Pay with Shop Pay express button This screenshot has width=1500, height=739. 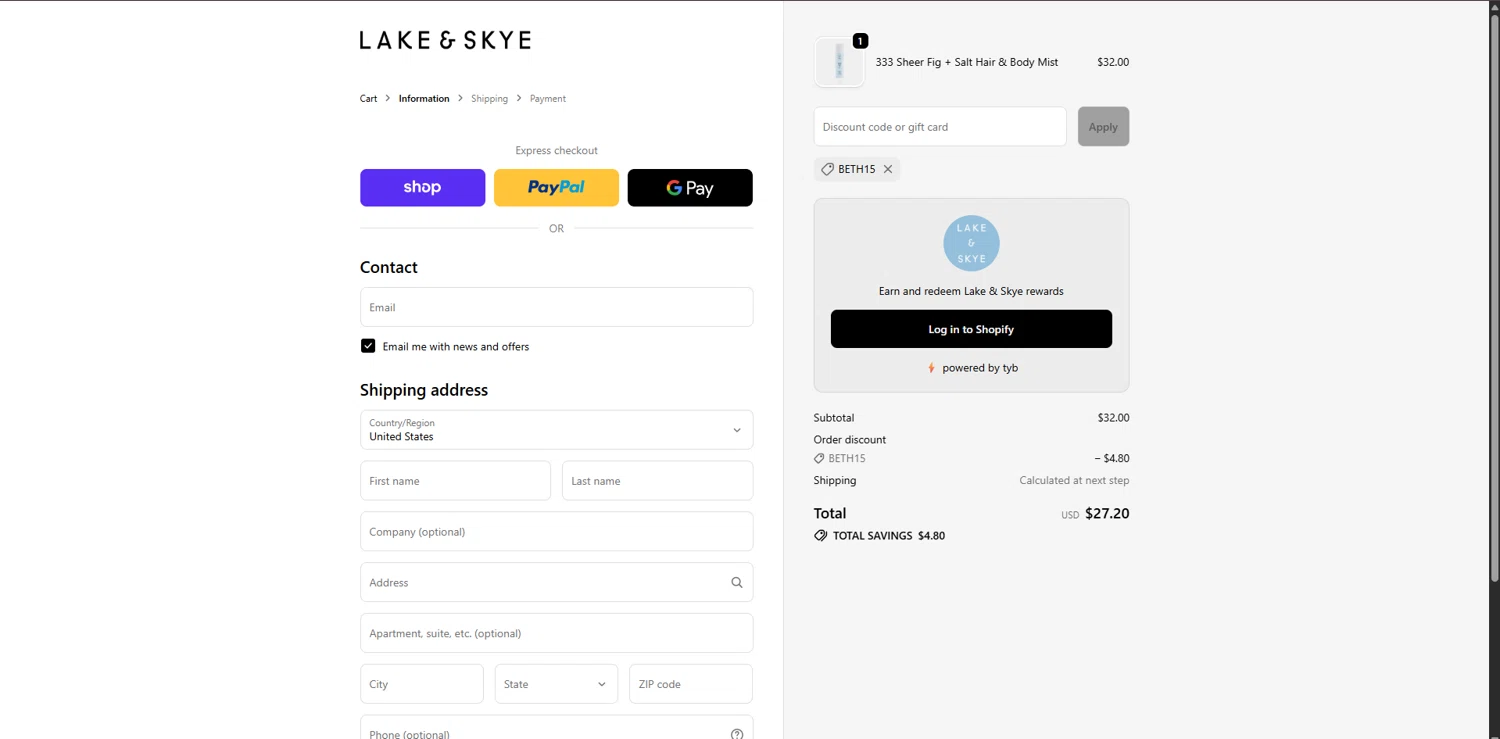click(x=422, y=188)
